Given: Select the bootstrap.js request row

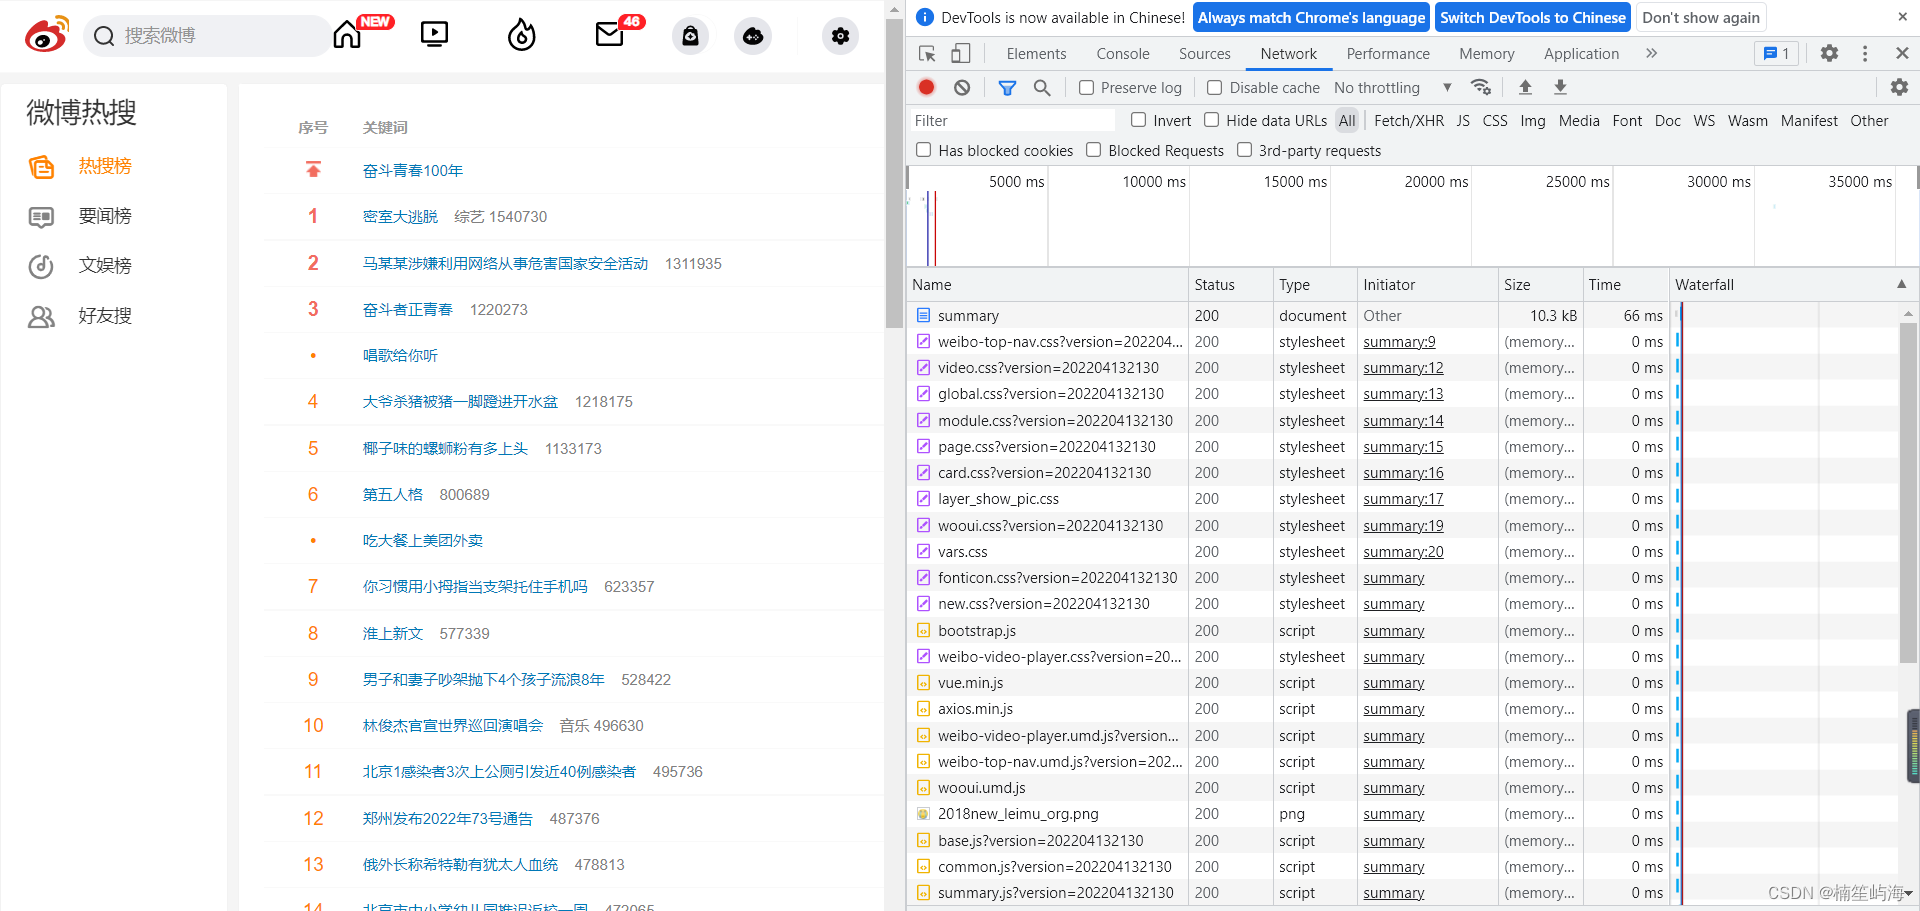Looking at the screenshot, I should pyautogui.click(x=1290, y=631).
